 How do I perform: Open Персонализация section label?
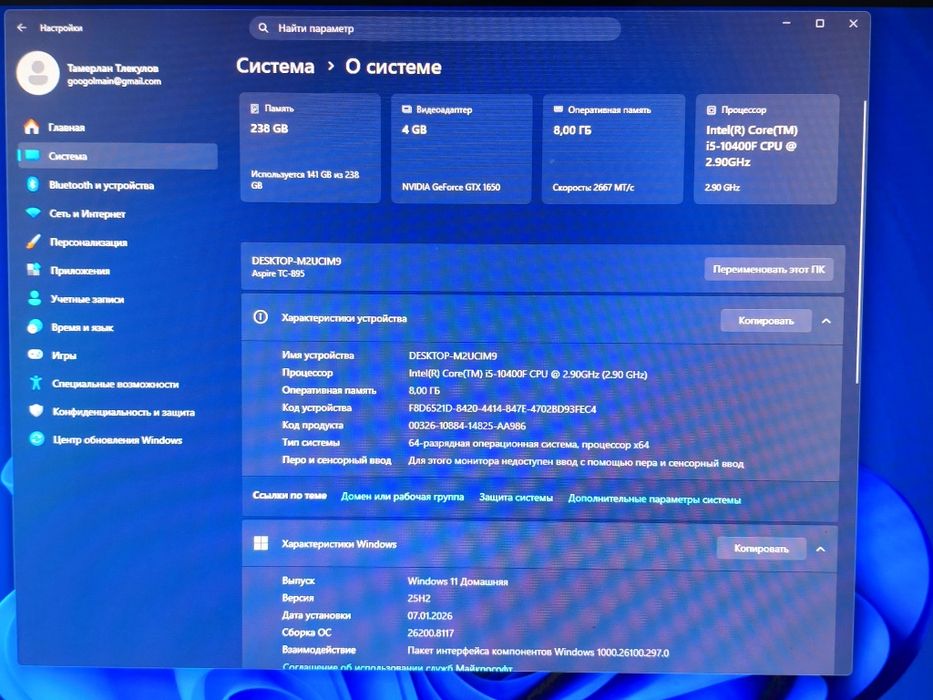[88, 242]
